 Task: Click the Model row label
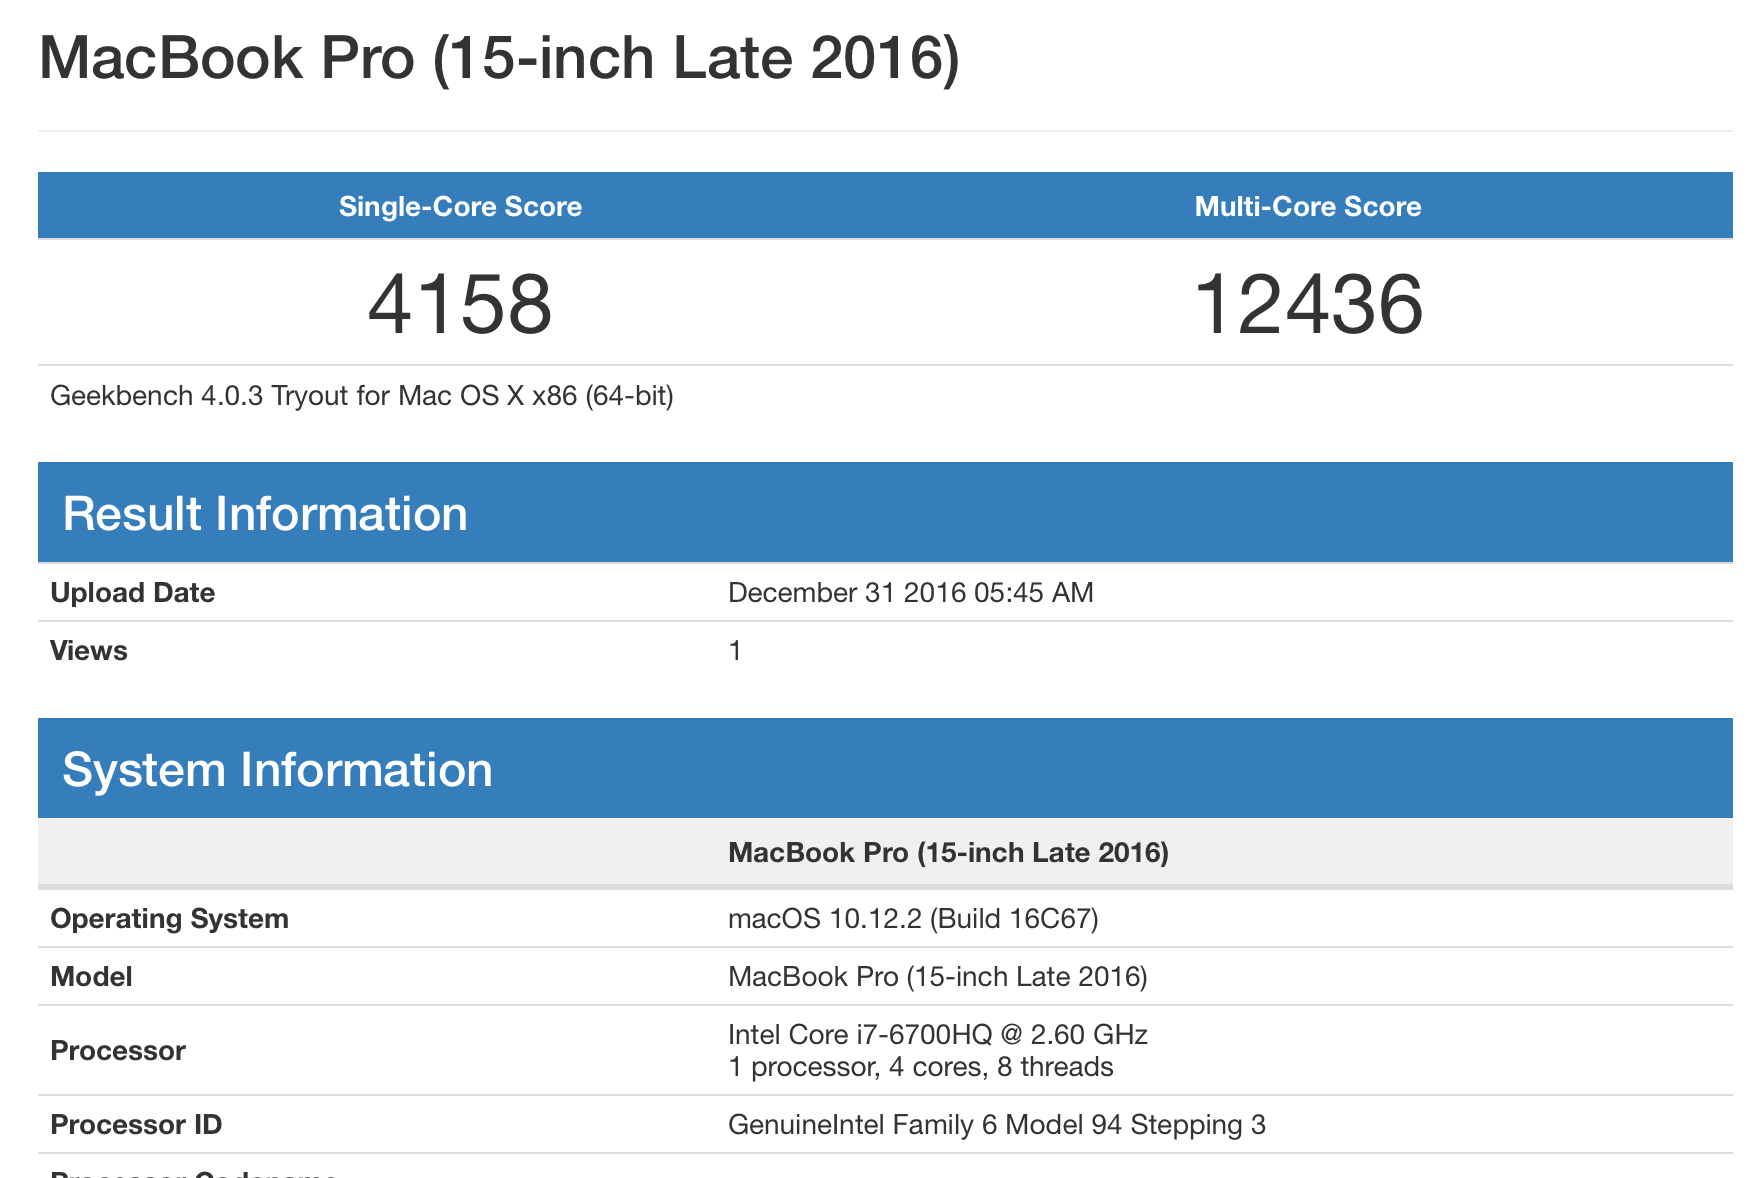91,977
